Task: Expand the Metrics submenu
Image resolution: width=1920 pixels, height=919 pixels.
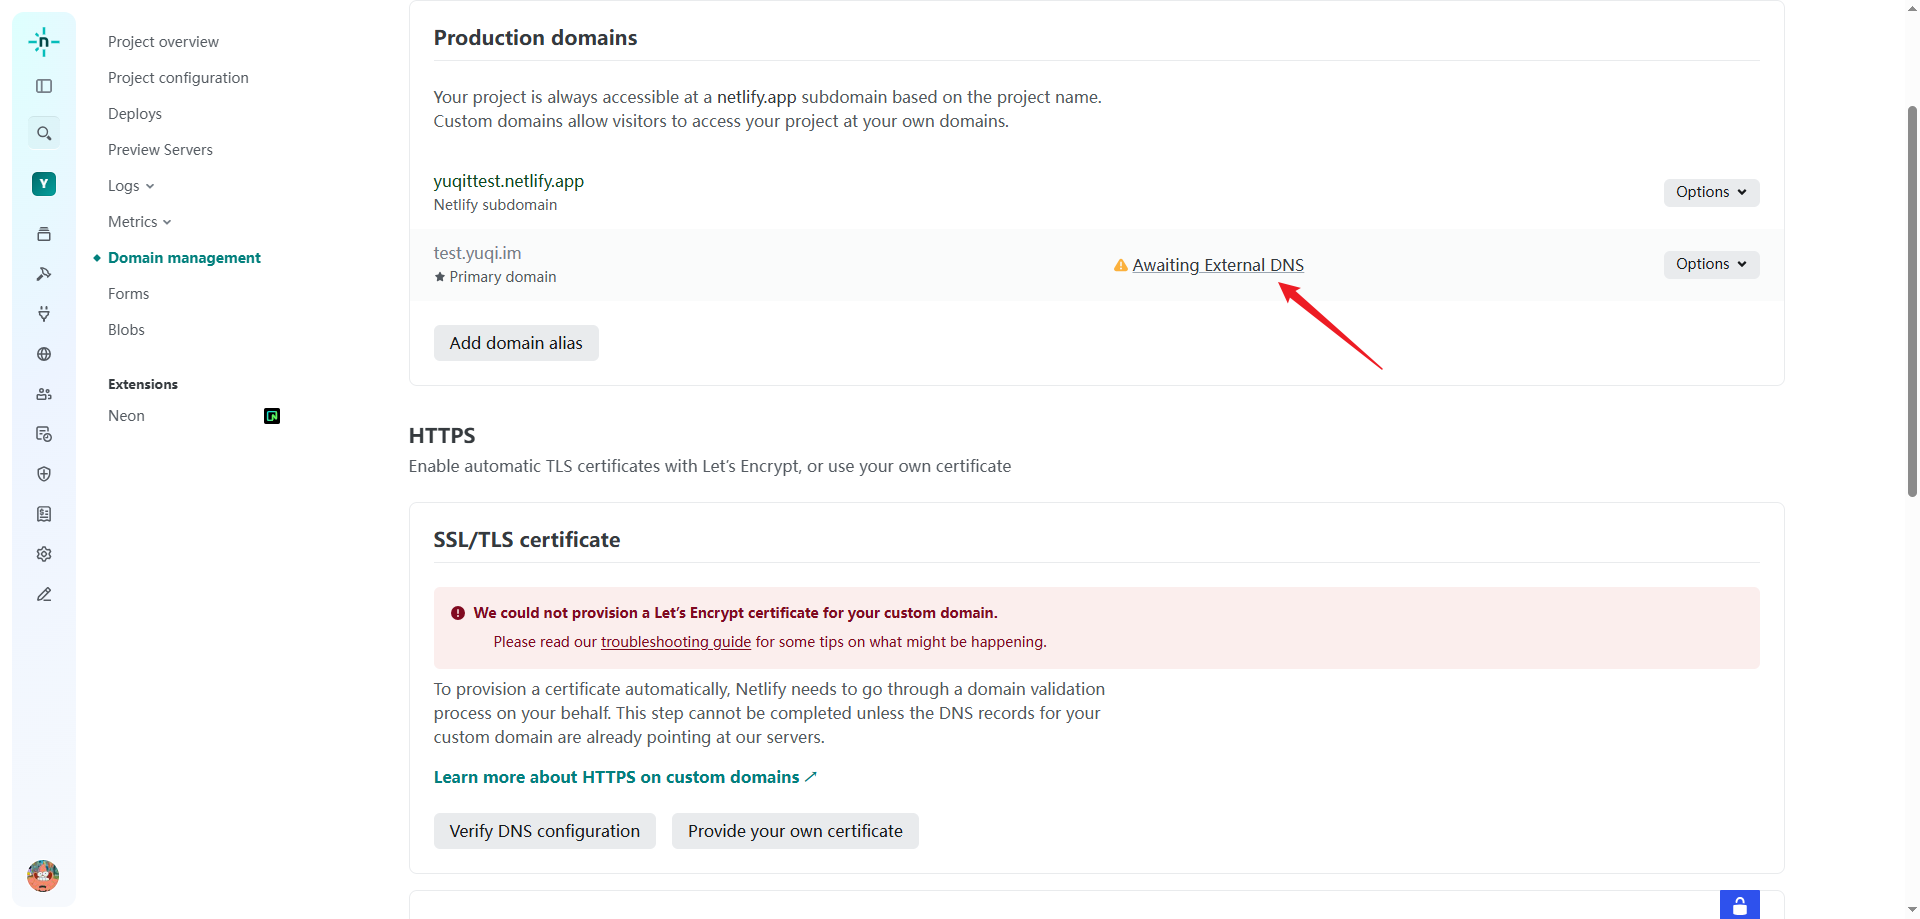Action: (139, 222)
